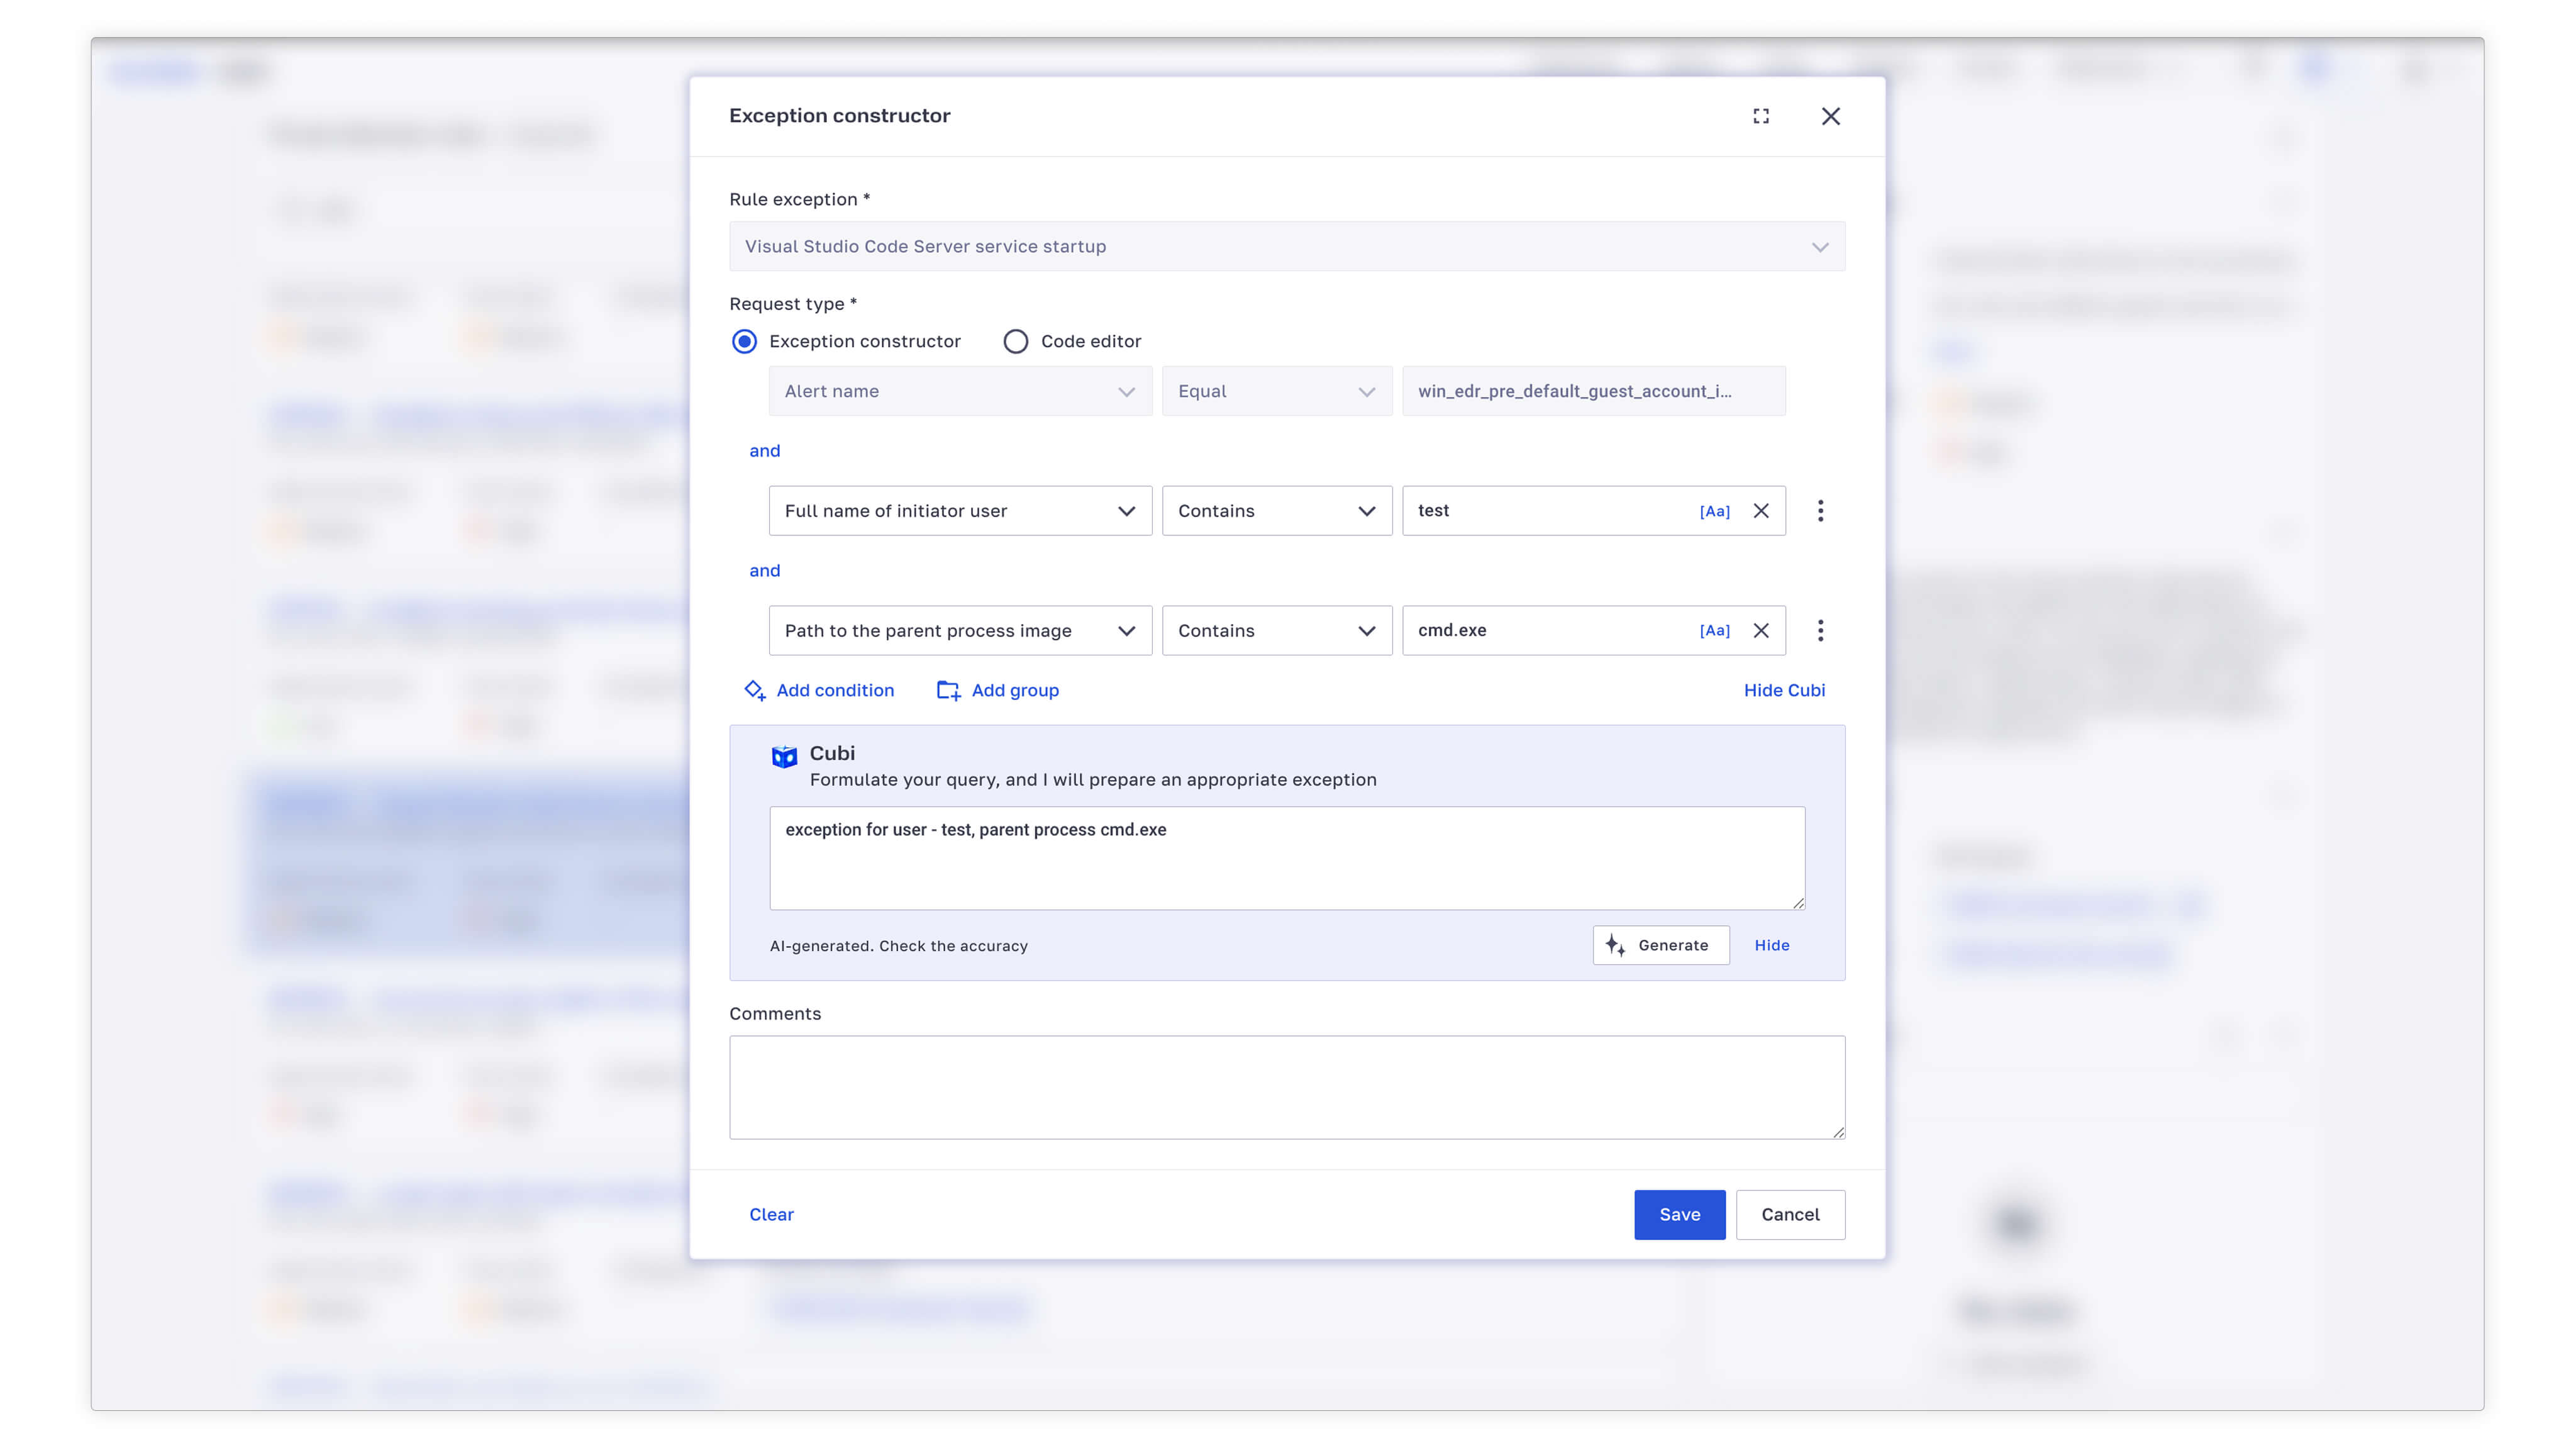2576x1448 pixels.
Task: Click the Add condition link
Action: [819, 690]
